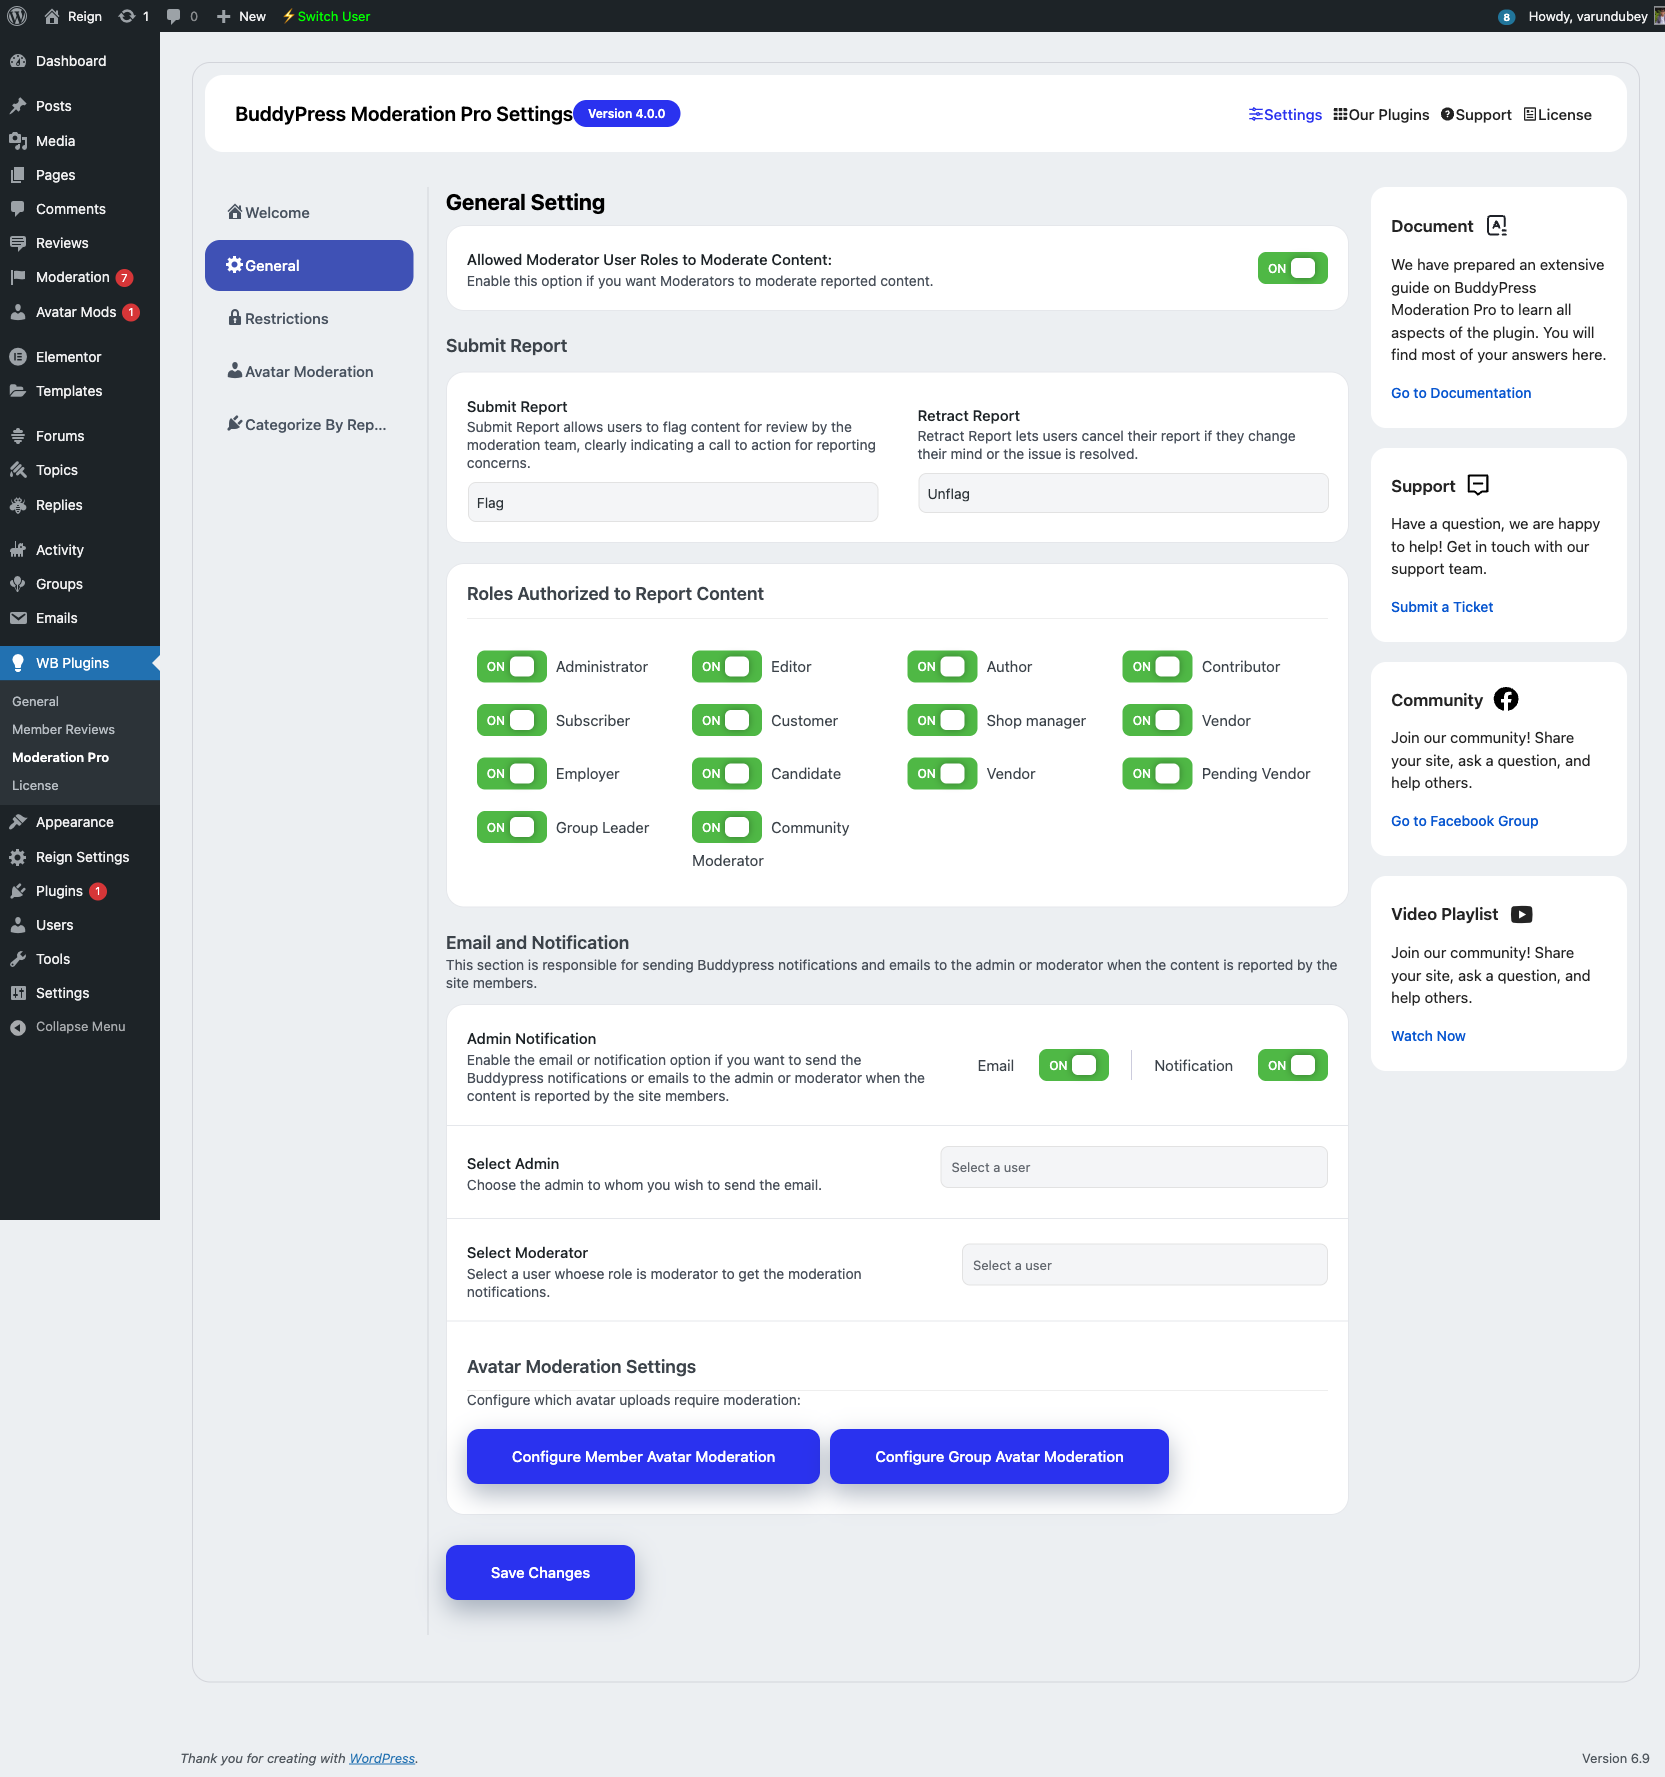Click the Submit Report Flag text field
This screenshot has width=1665, height=1777.
(673, 503)
